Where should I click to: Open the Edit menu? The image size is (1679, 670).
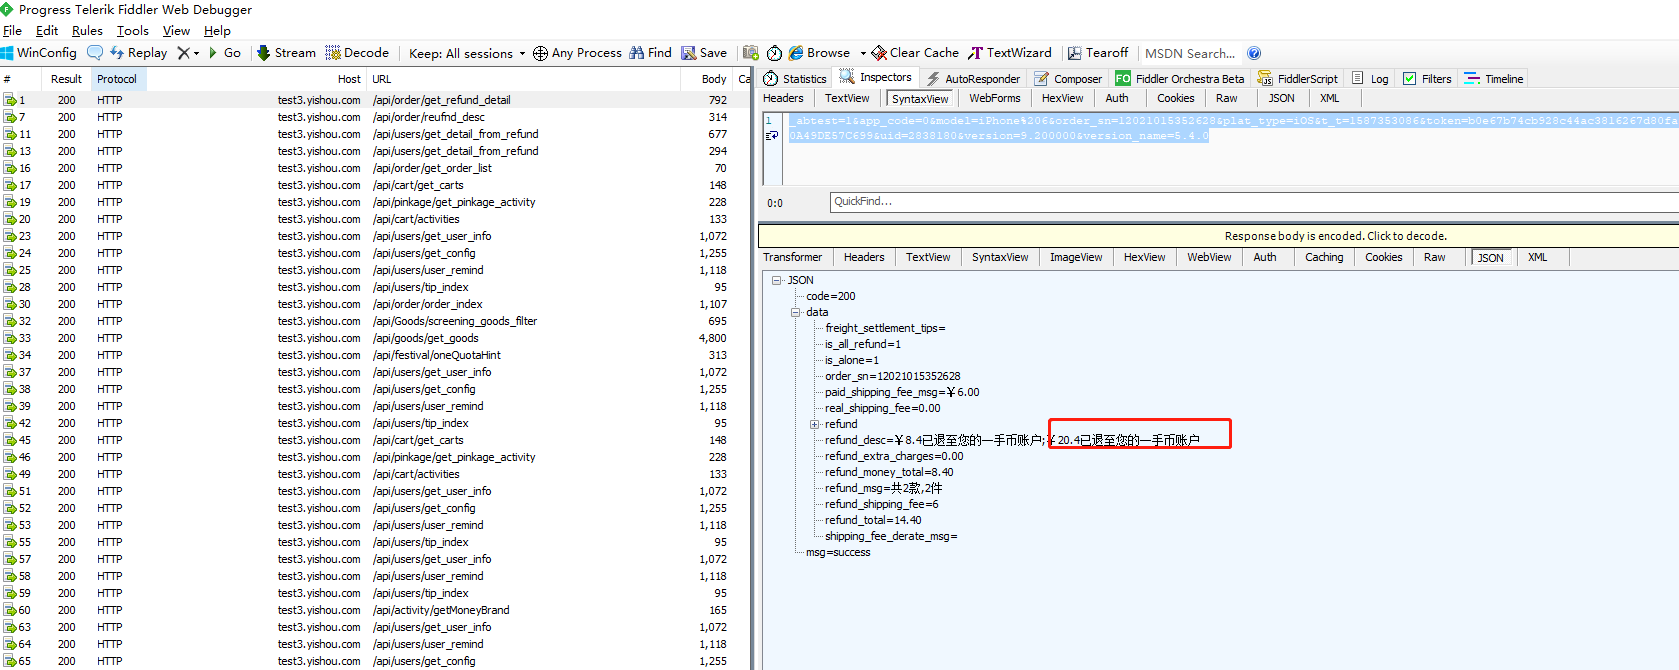point(47,31)
